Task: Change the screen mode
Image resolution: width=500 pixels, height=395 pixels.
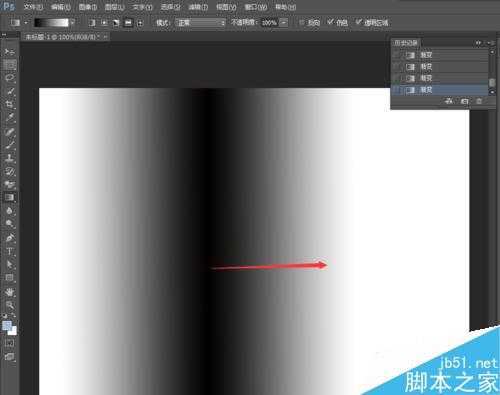Action: click(9, 357)
